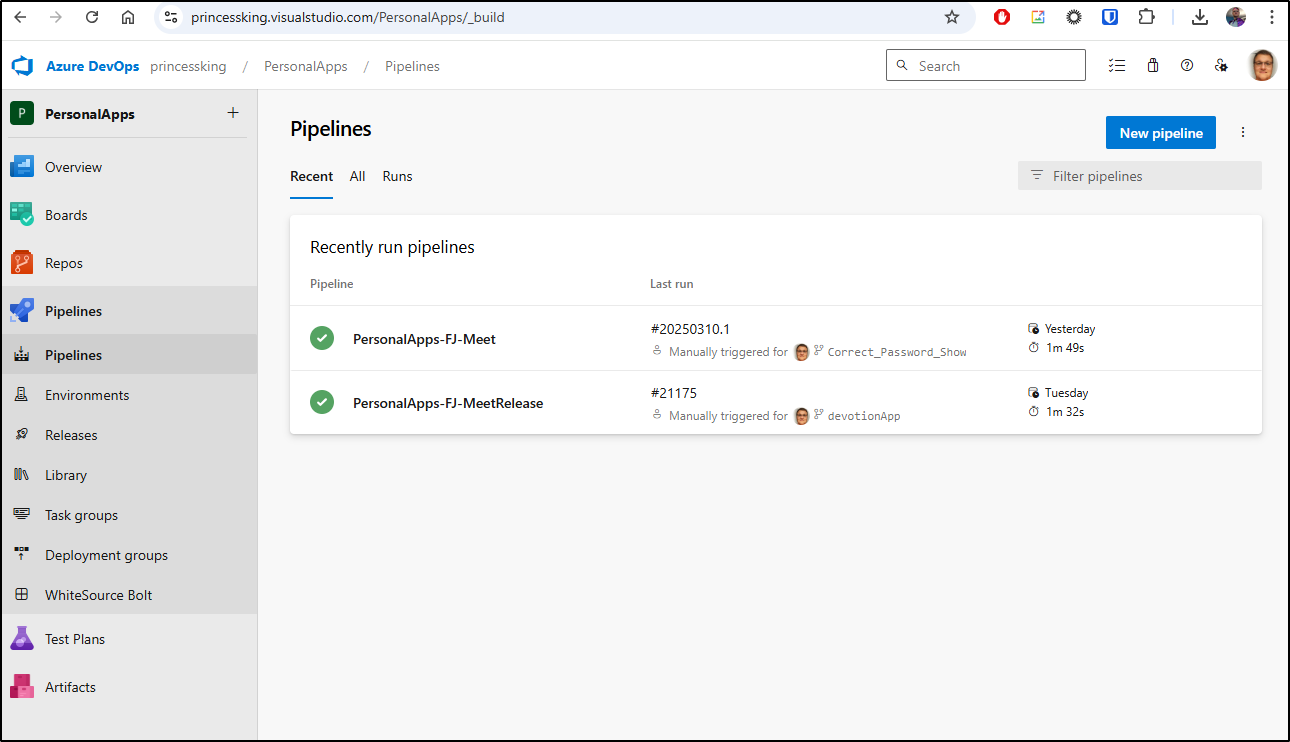Click princessking breadcrumb link

coord(188,66)
